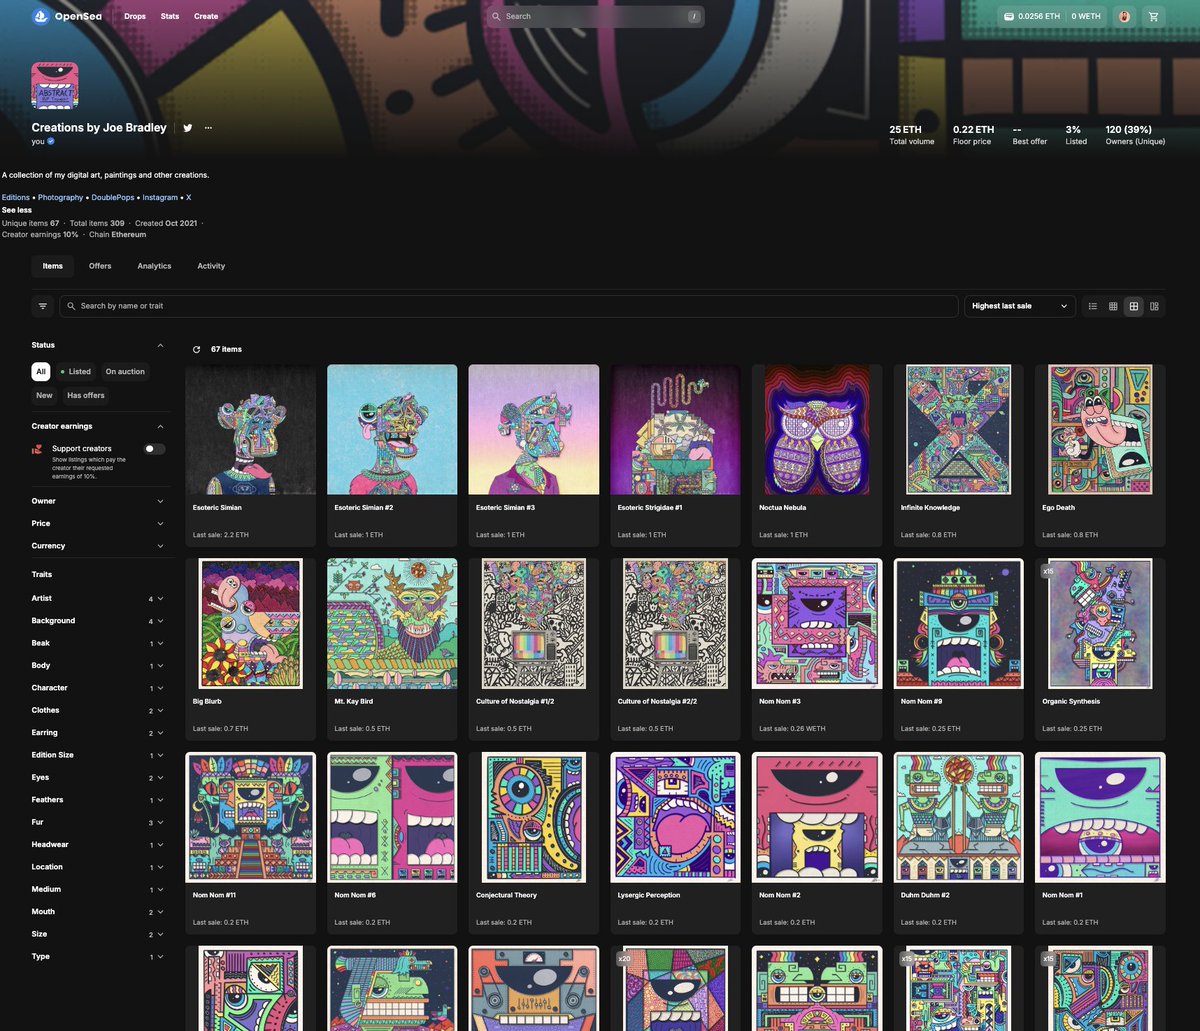The width and height of the screenshot is (1200, 1031).
Task: Click the collection avatar image
Action: tap(55, 86)
